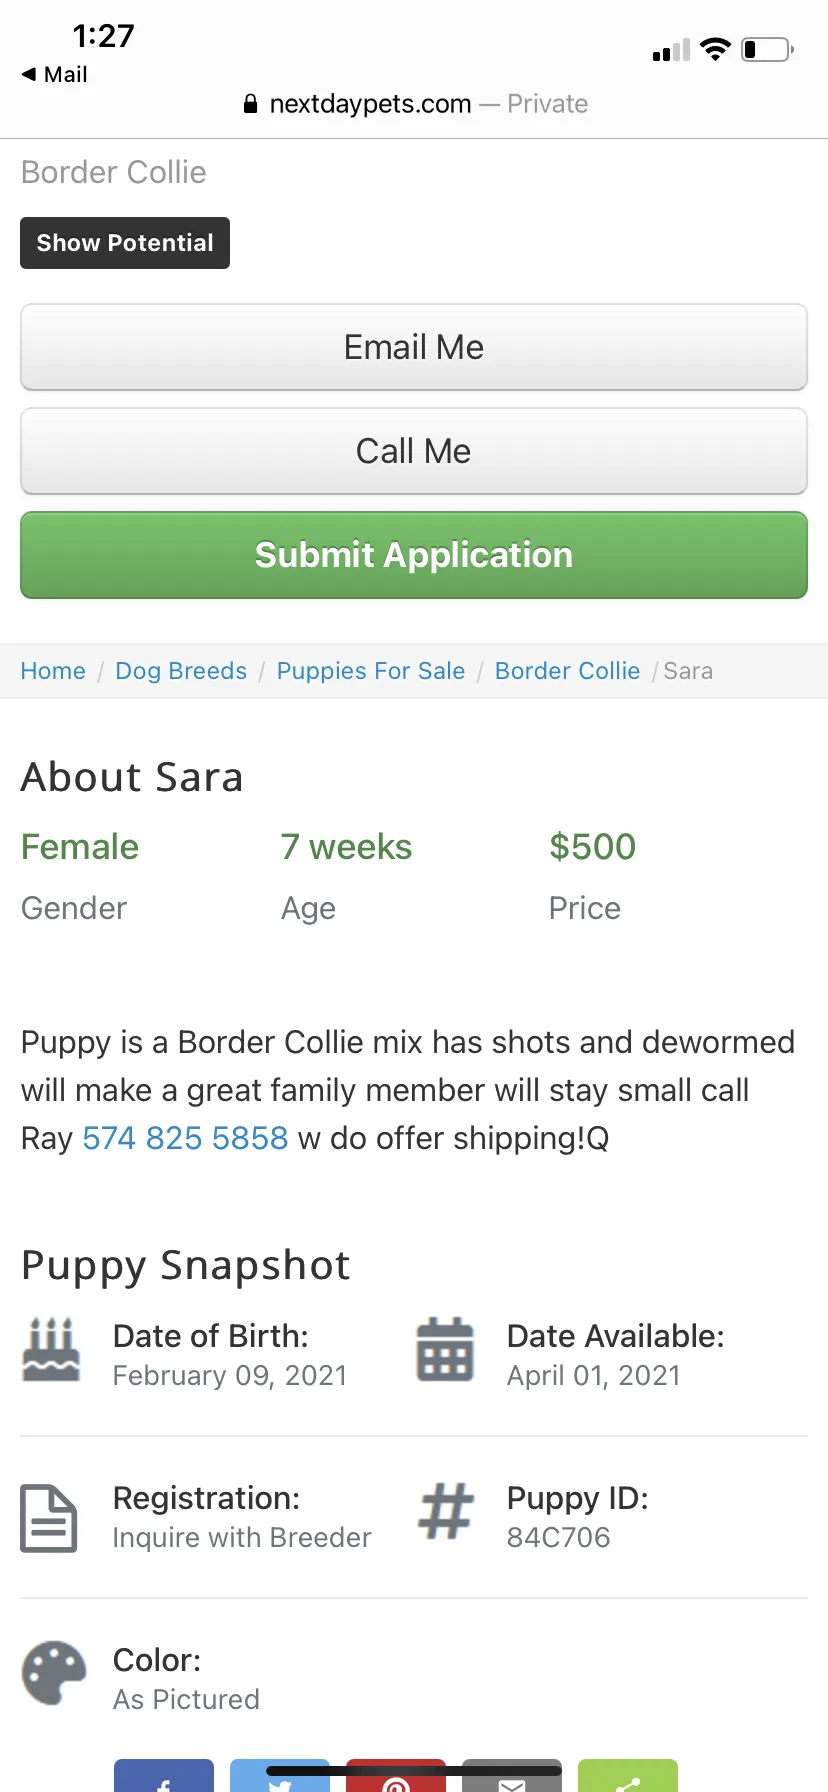
Task: Share listing via email envelope icon
Action: pos(512,1776)
